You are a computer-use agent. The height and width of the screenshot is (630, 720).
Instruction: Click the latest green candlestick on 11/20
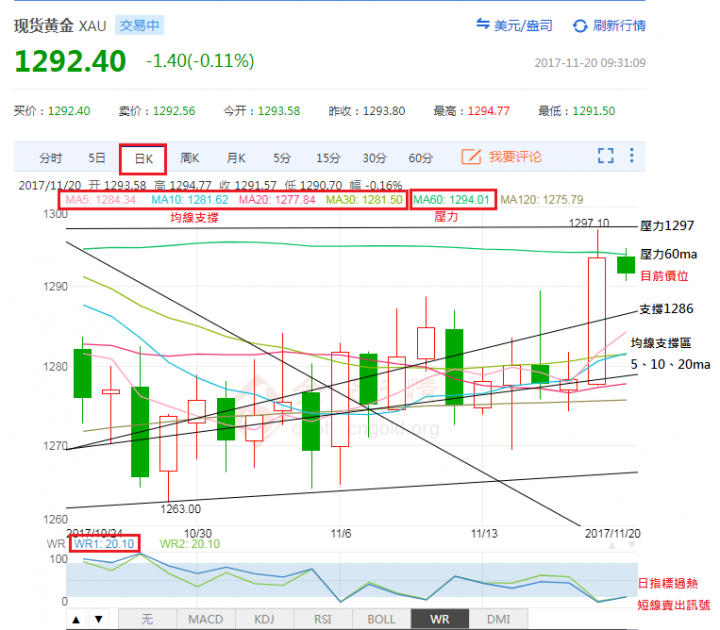tap(626, 265)
